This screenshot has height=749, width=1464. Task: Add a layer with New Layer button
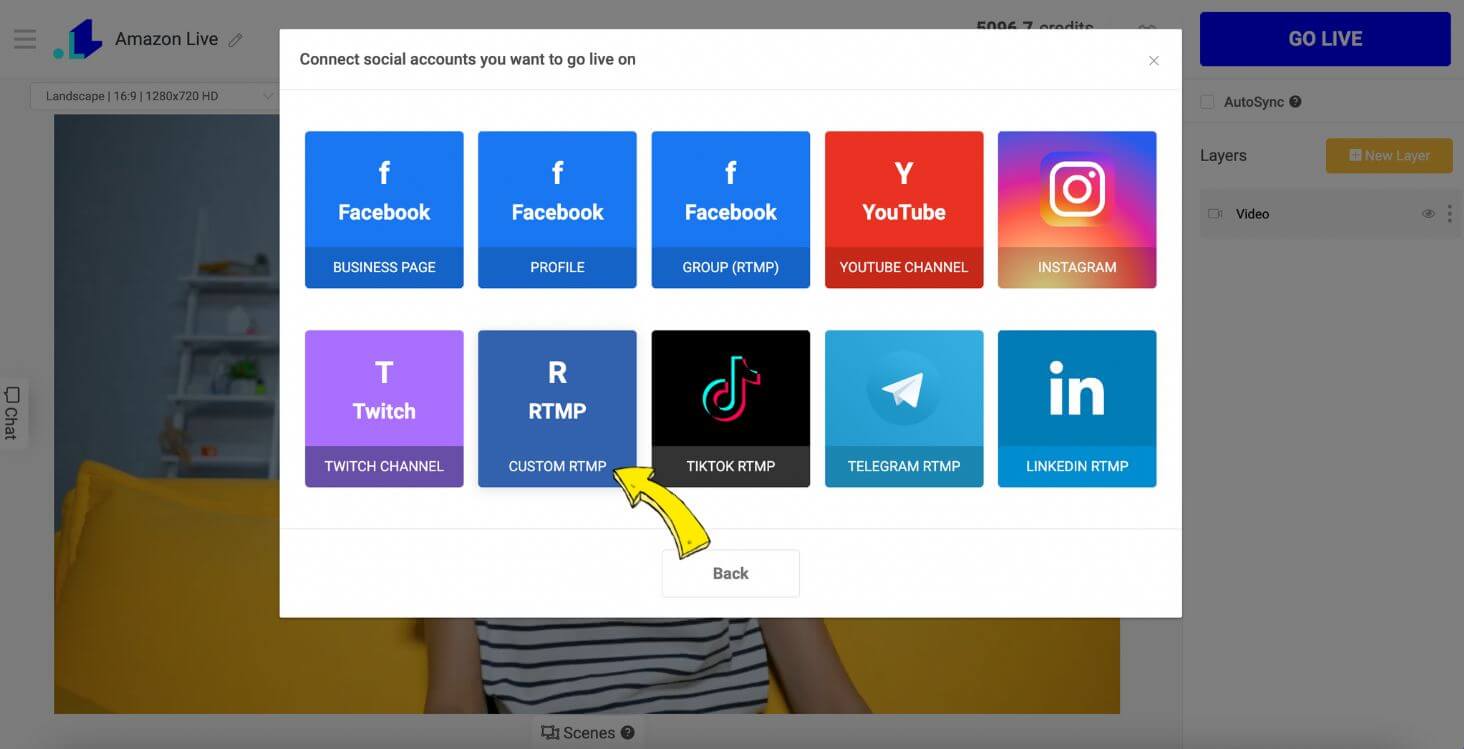pos(1389,155)
